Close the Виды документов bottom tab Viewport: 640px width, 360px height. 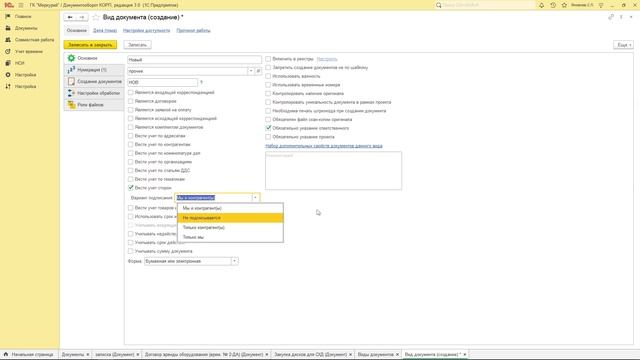coord(397,354)
